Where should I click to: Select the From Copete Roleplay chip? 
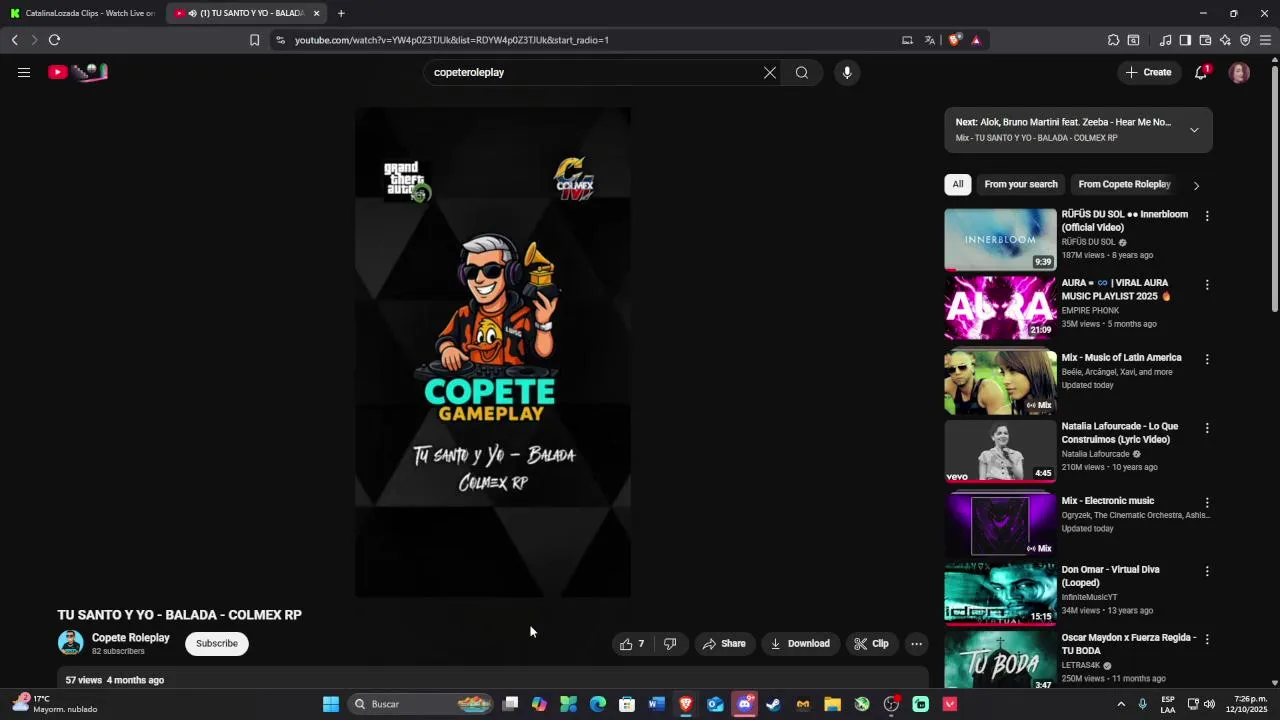[x=1124, y=184]
